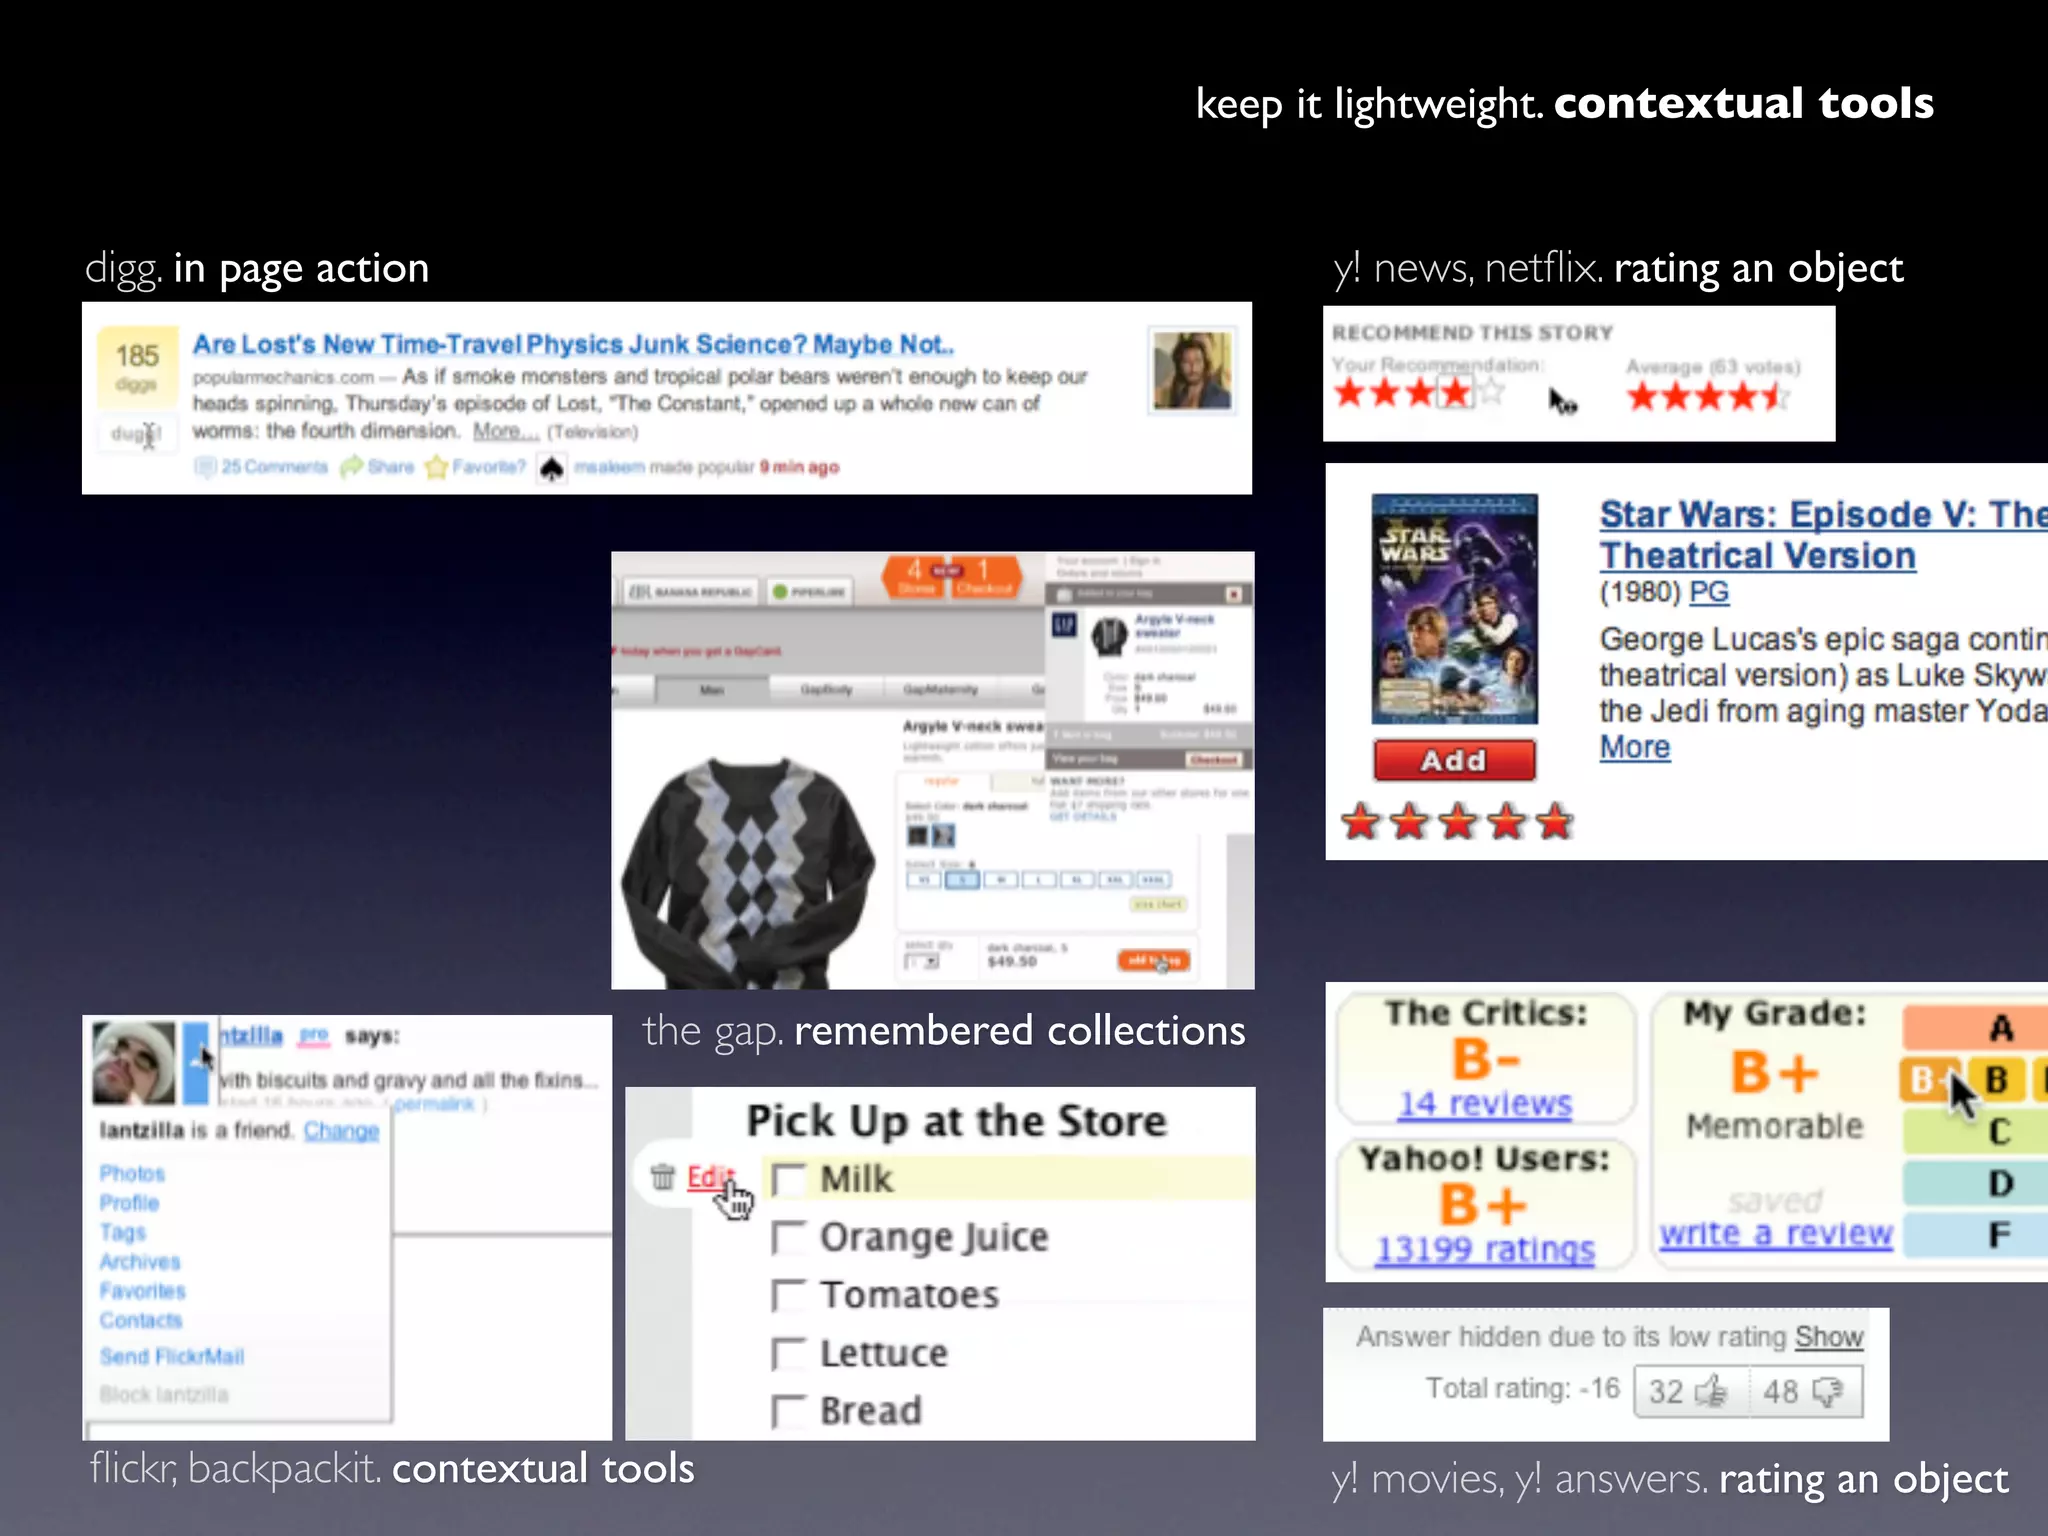2048x1536 pixels.
Task: Click the argyle sweater product image
Action: 748,871
